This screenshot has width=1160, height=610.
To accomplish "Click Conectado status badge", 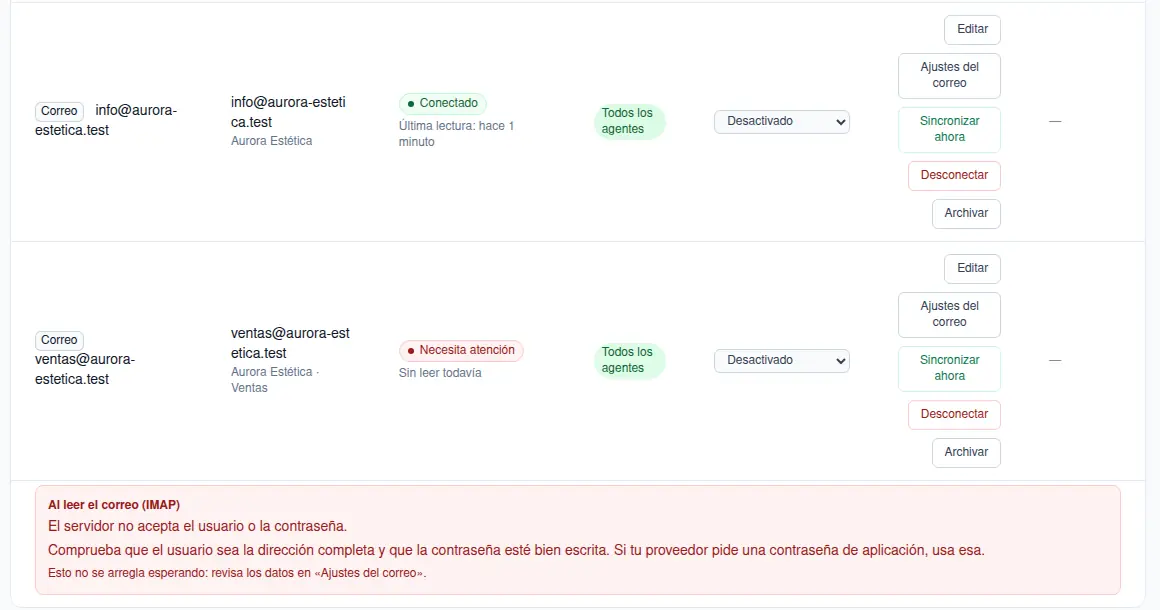I will click(x=442, y=104).
